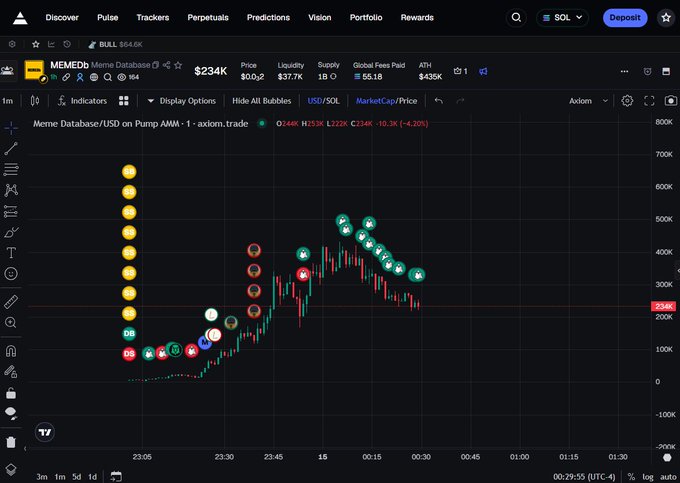Open the 1m chart interval selector
680x483 pixels.
7,101
